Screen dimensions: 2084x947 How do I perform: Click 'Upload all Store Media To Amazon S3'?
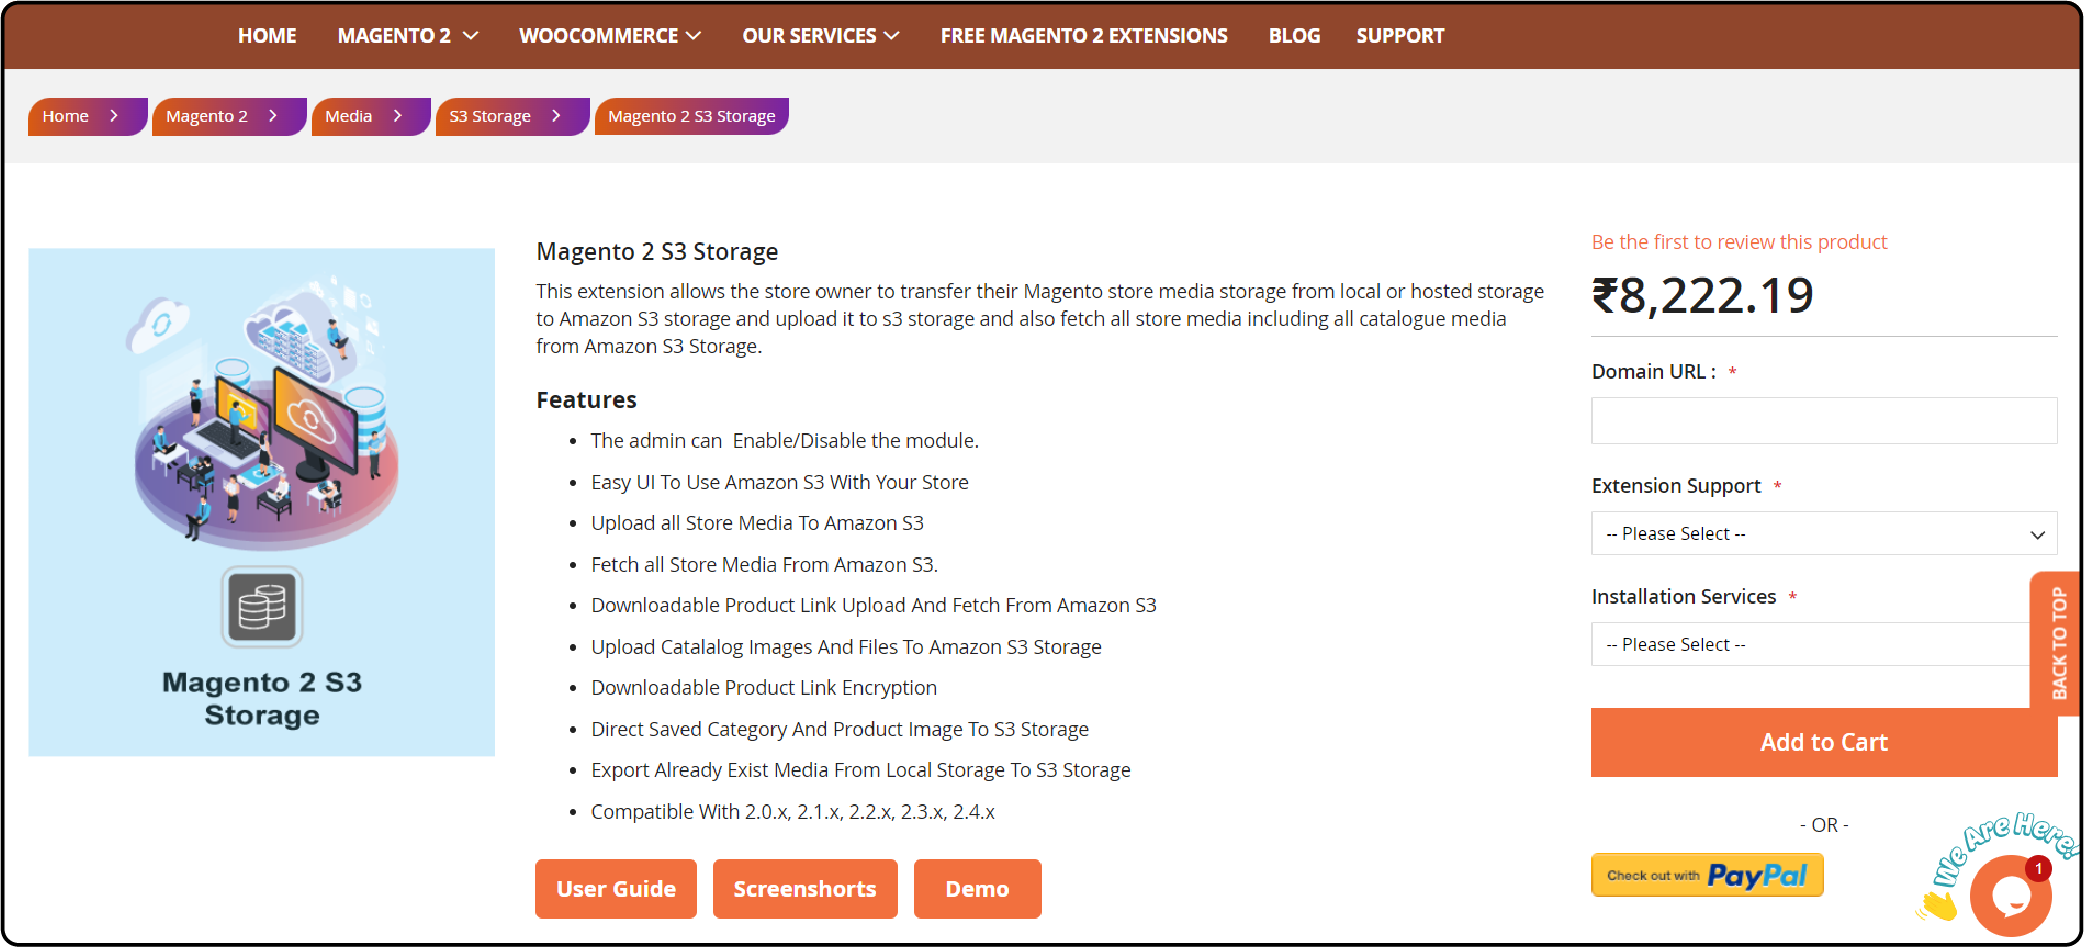pyautogui.click(x=757, y=523)
